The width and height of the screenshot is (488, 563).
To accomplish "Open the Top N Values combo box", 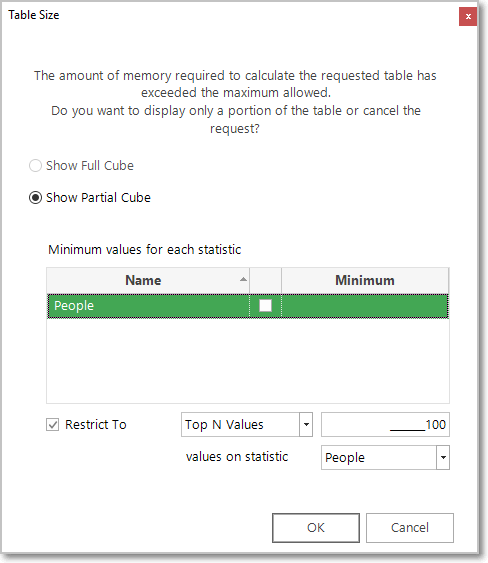I will (x=247, y=424).
